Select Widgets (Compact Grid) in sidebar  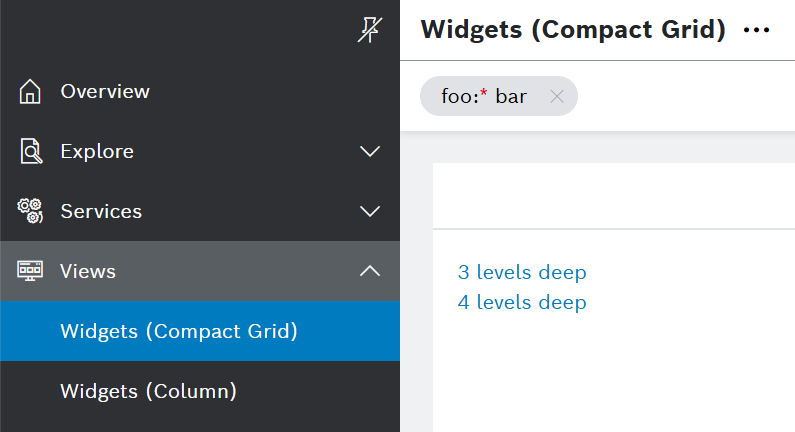[179, 331]
